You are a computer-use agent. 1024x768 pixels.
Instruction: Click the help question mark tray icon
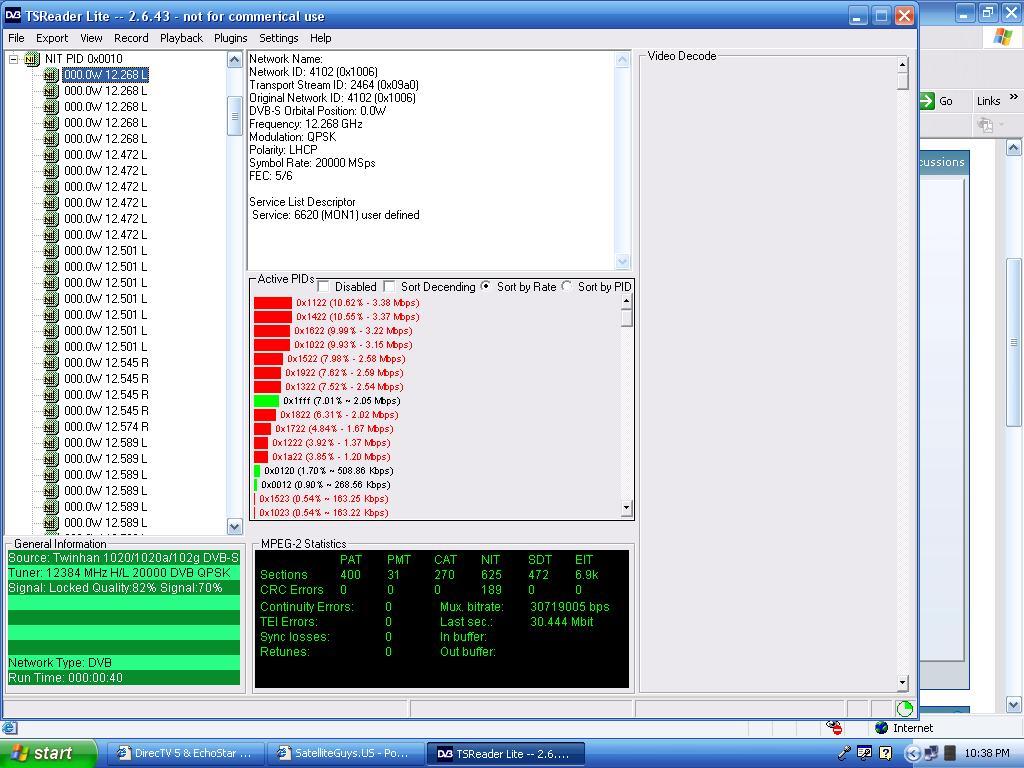tap(885, 753)
